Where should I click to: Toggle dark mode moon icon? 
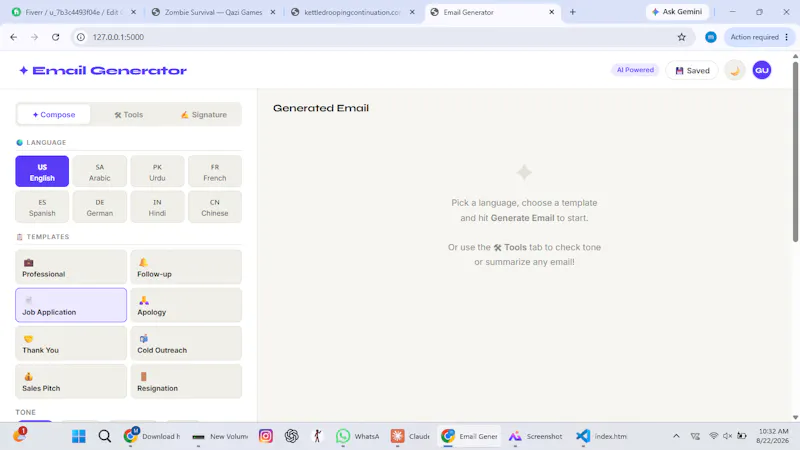click(735, 70)
